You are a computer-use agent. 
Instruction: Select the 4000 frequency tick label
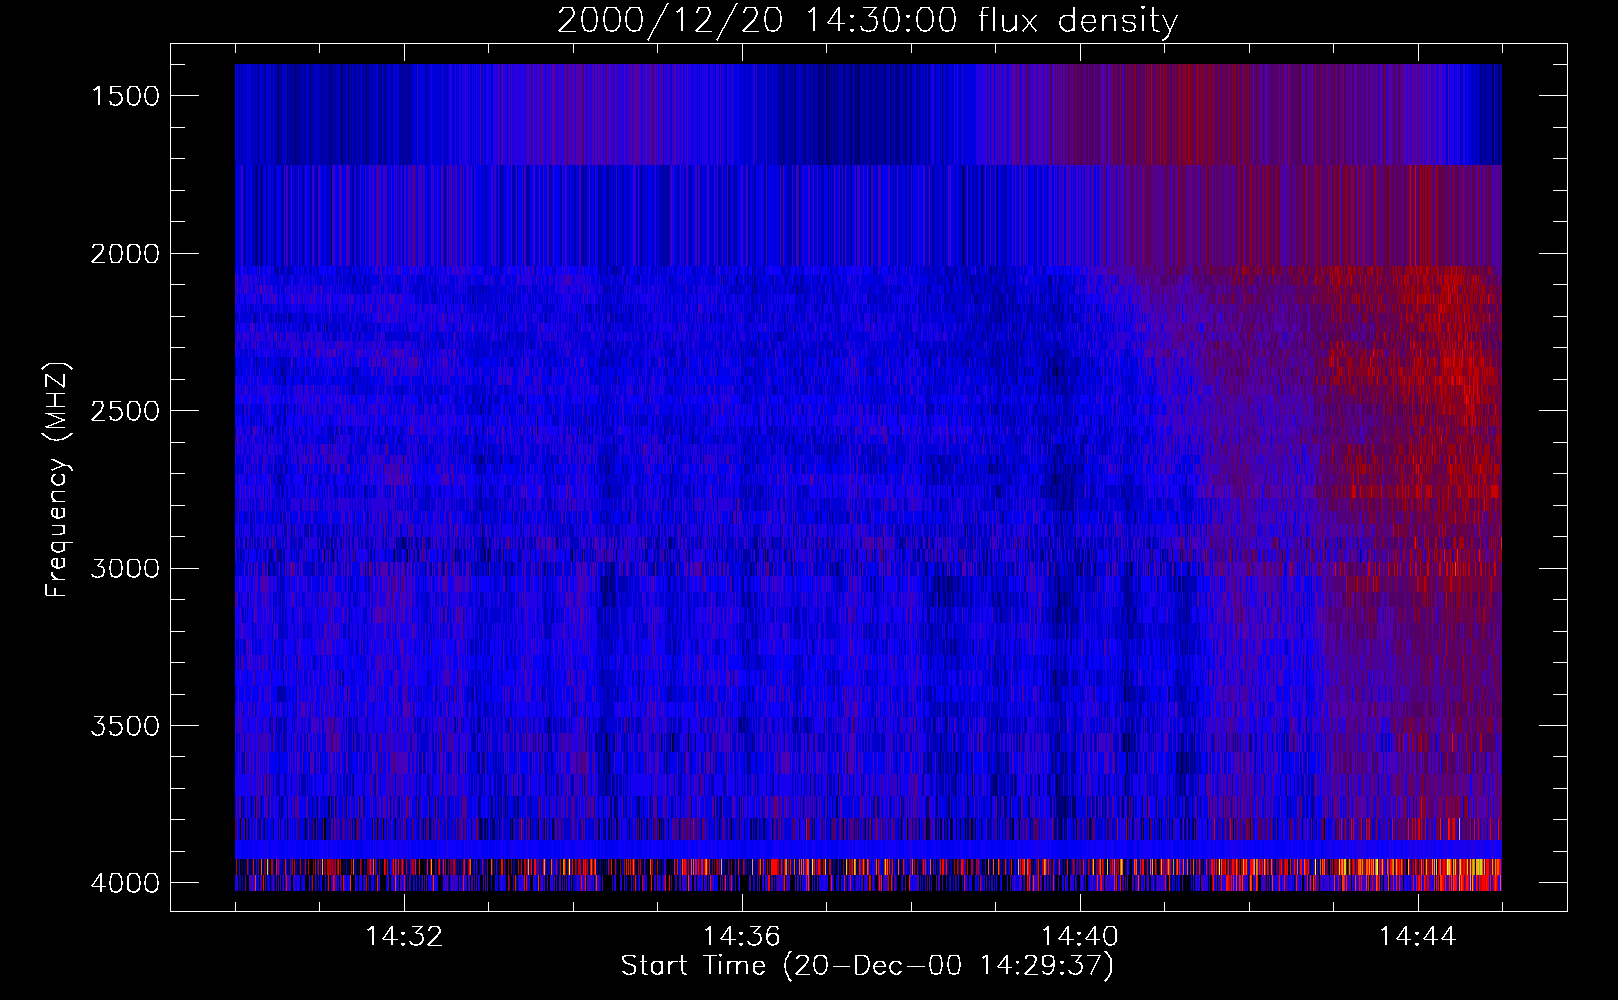[125, 883]
